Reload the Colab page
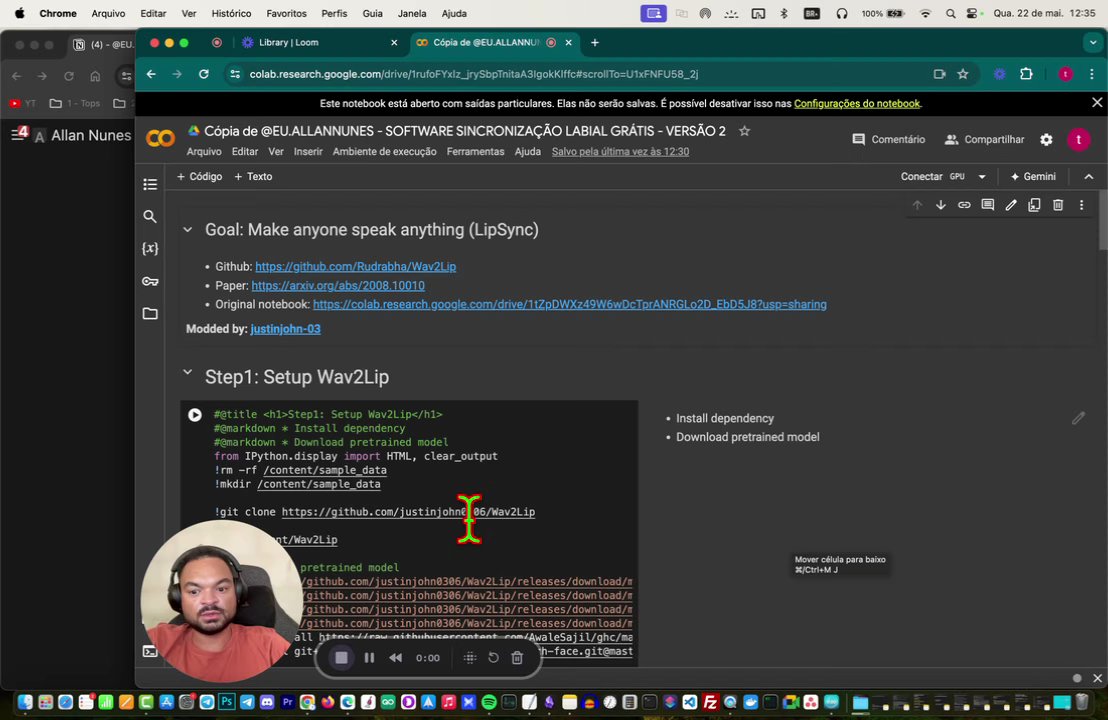Image resolution: width=1108 pixels, height=720 pixels. pyautogui.click(x=204, y=73)
